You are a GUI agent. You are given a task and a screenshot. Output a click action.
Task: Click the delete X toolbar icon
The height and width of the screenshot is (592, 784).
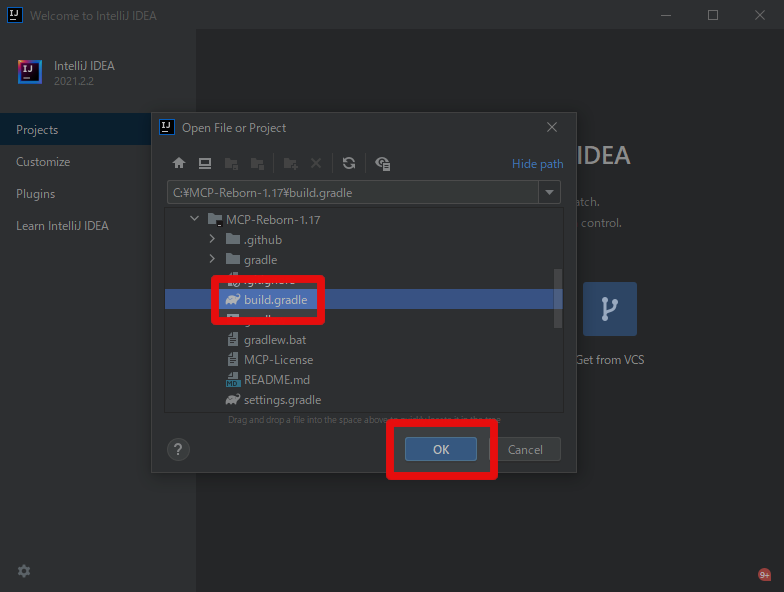pos(316,163)
